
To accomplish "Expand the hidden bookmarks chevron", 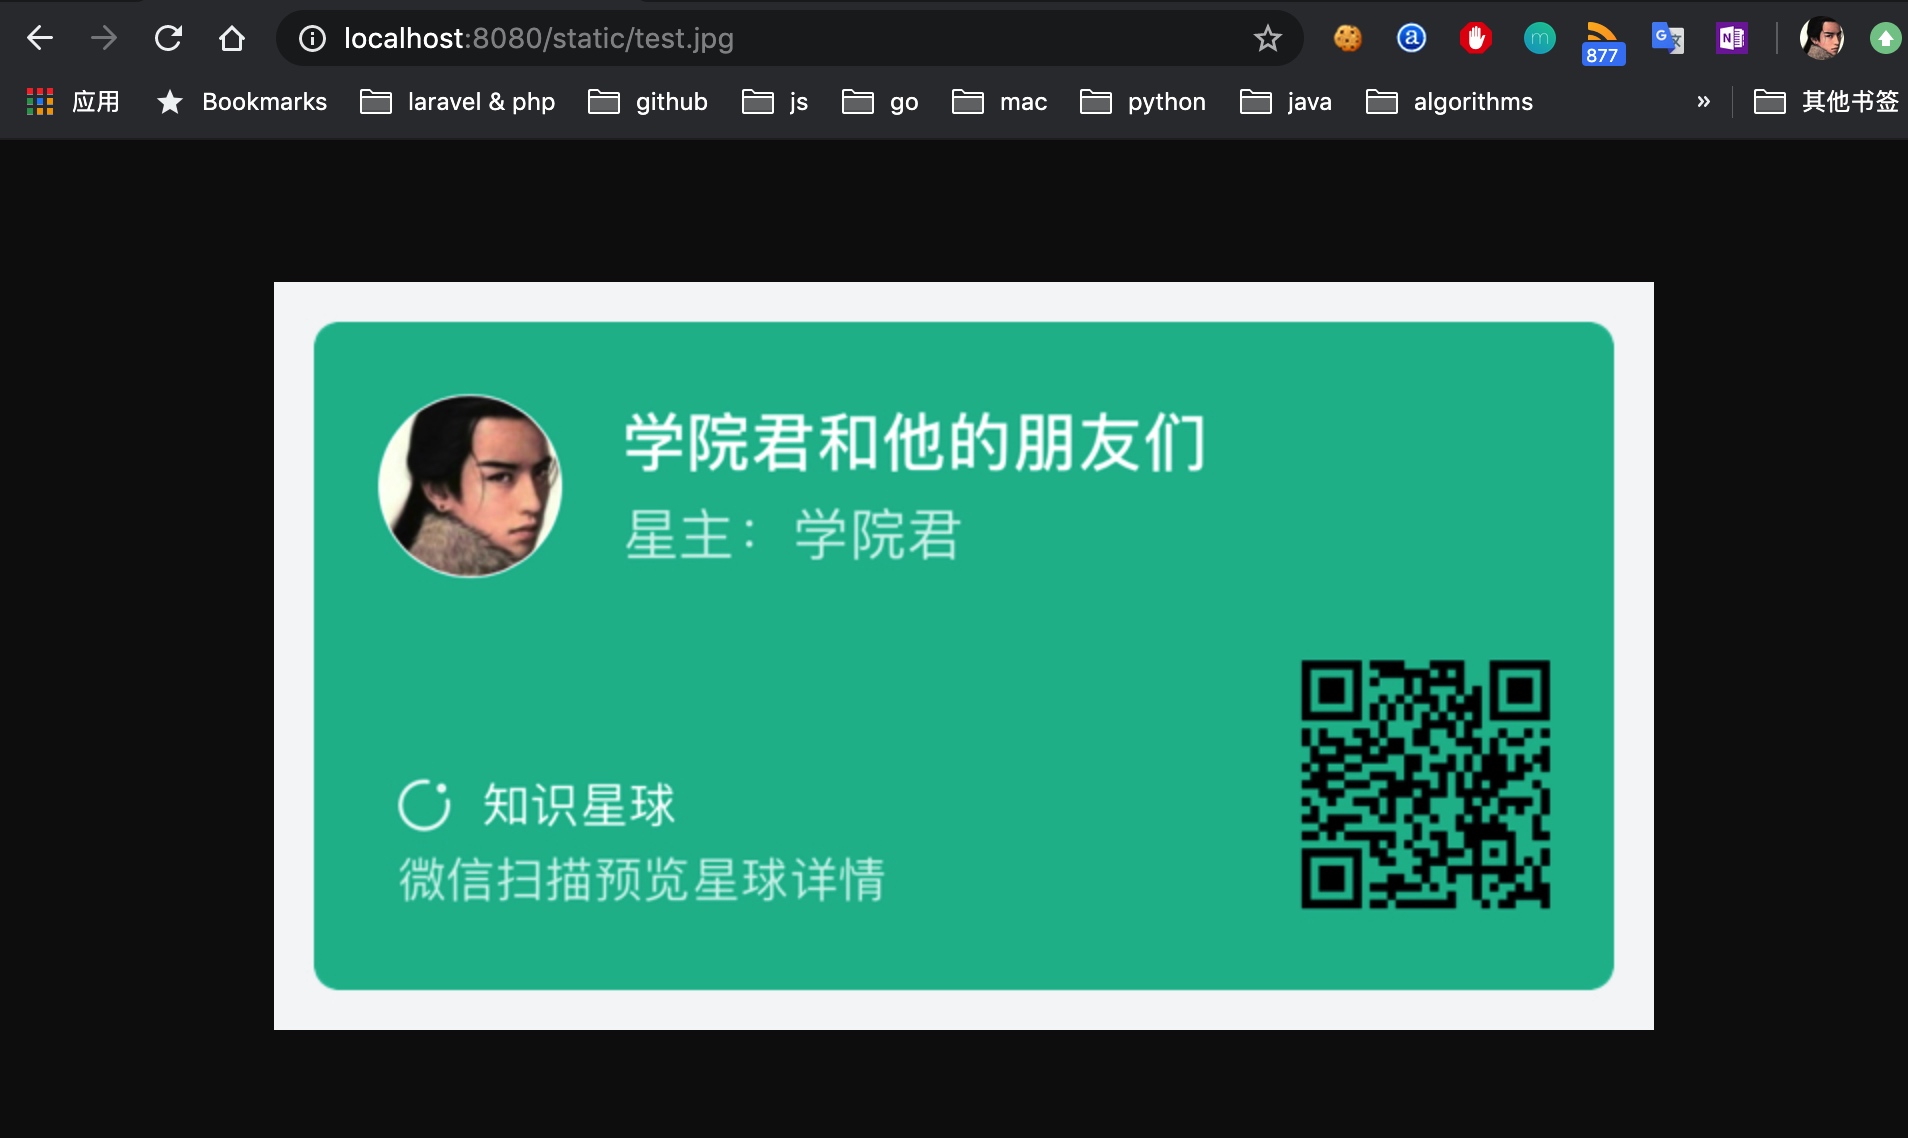I will [x=1703, y=101].
